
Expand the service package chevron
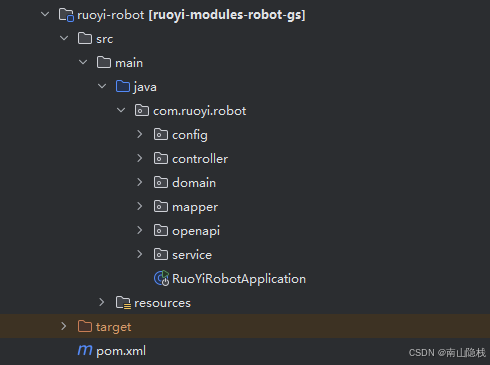tap(140, 254)
